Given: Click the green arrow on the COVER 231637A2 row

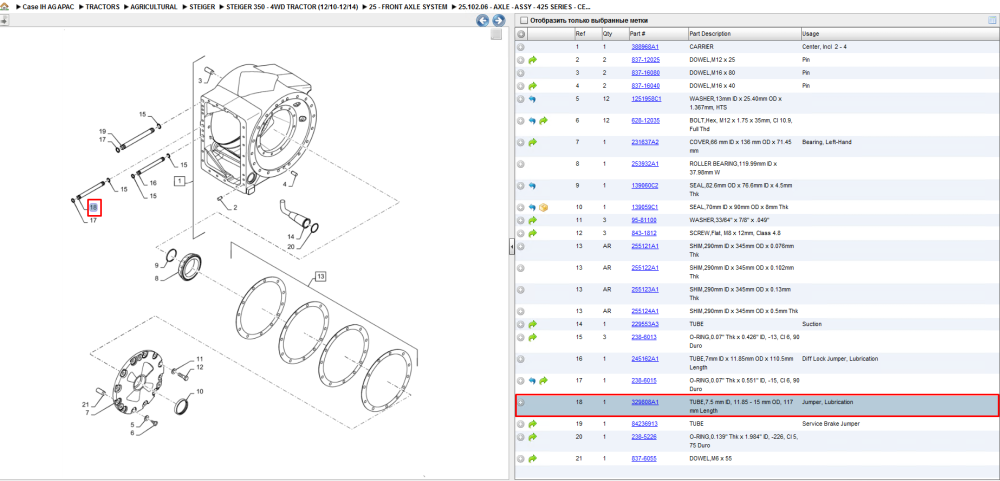Looking at the screenshot, I should point(533,142).
